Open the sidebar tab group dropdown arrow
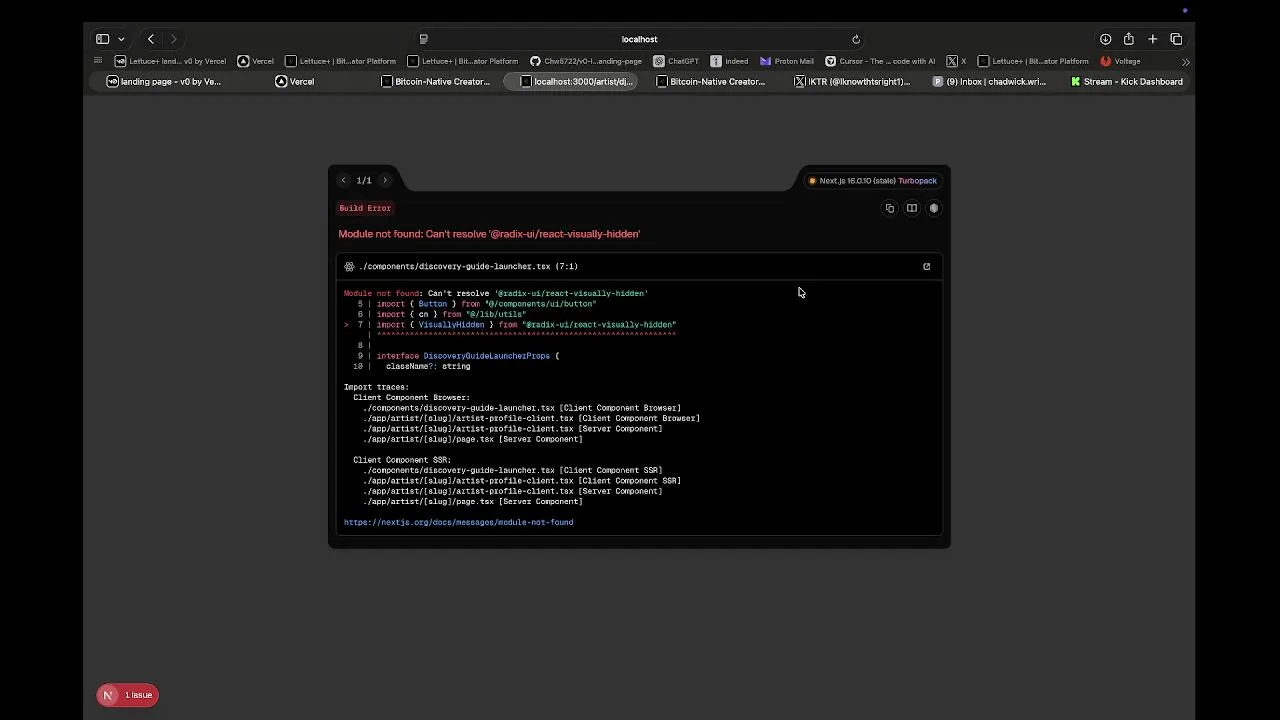The height and width of the screenshot is (720, 1280). click(121, 39)
